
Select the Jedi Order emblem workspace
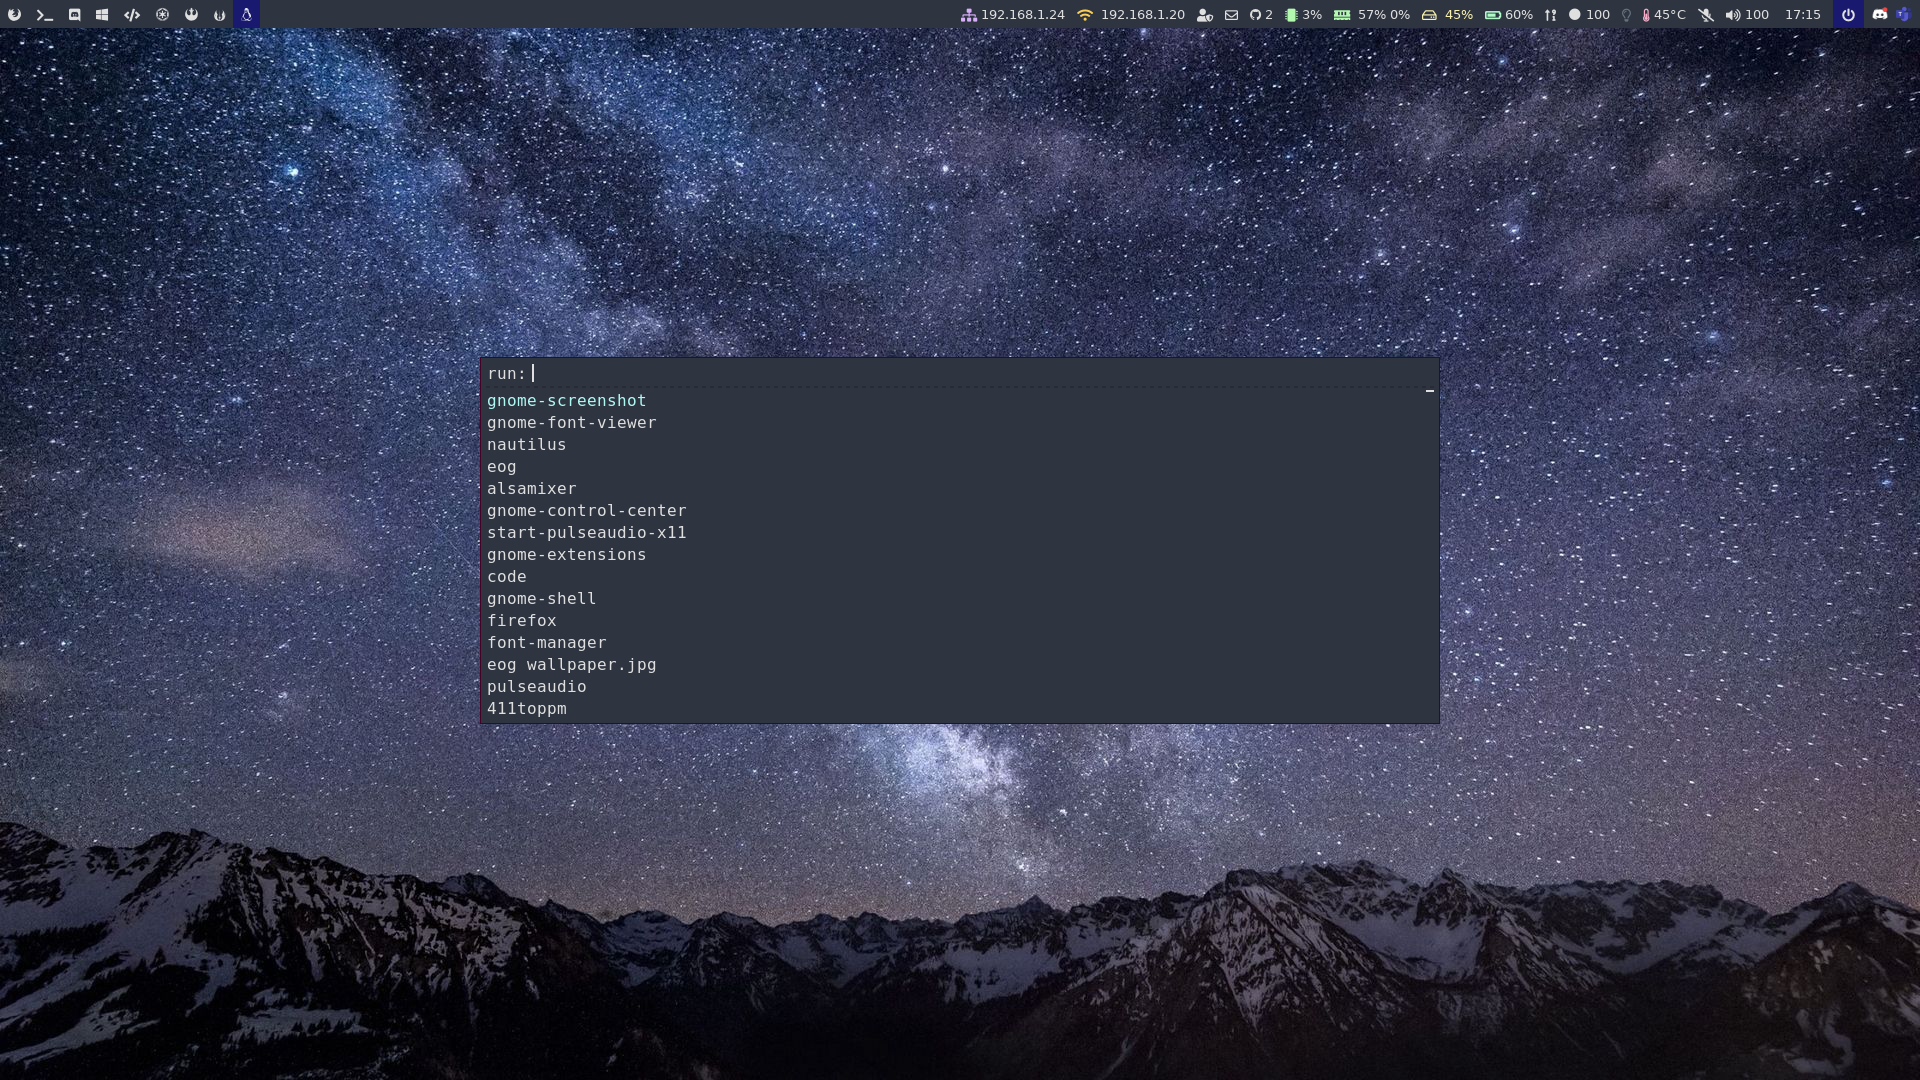pyautogui.click(x=219, y=14)
